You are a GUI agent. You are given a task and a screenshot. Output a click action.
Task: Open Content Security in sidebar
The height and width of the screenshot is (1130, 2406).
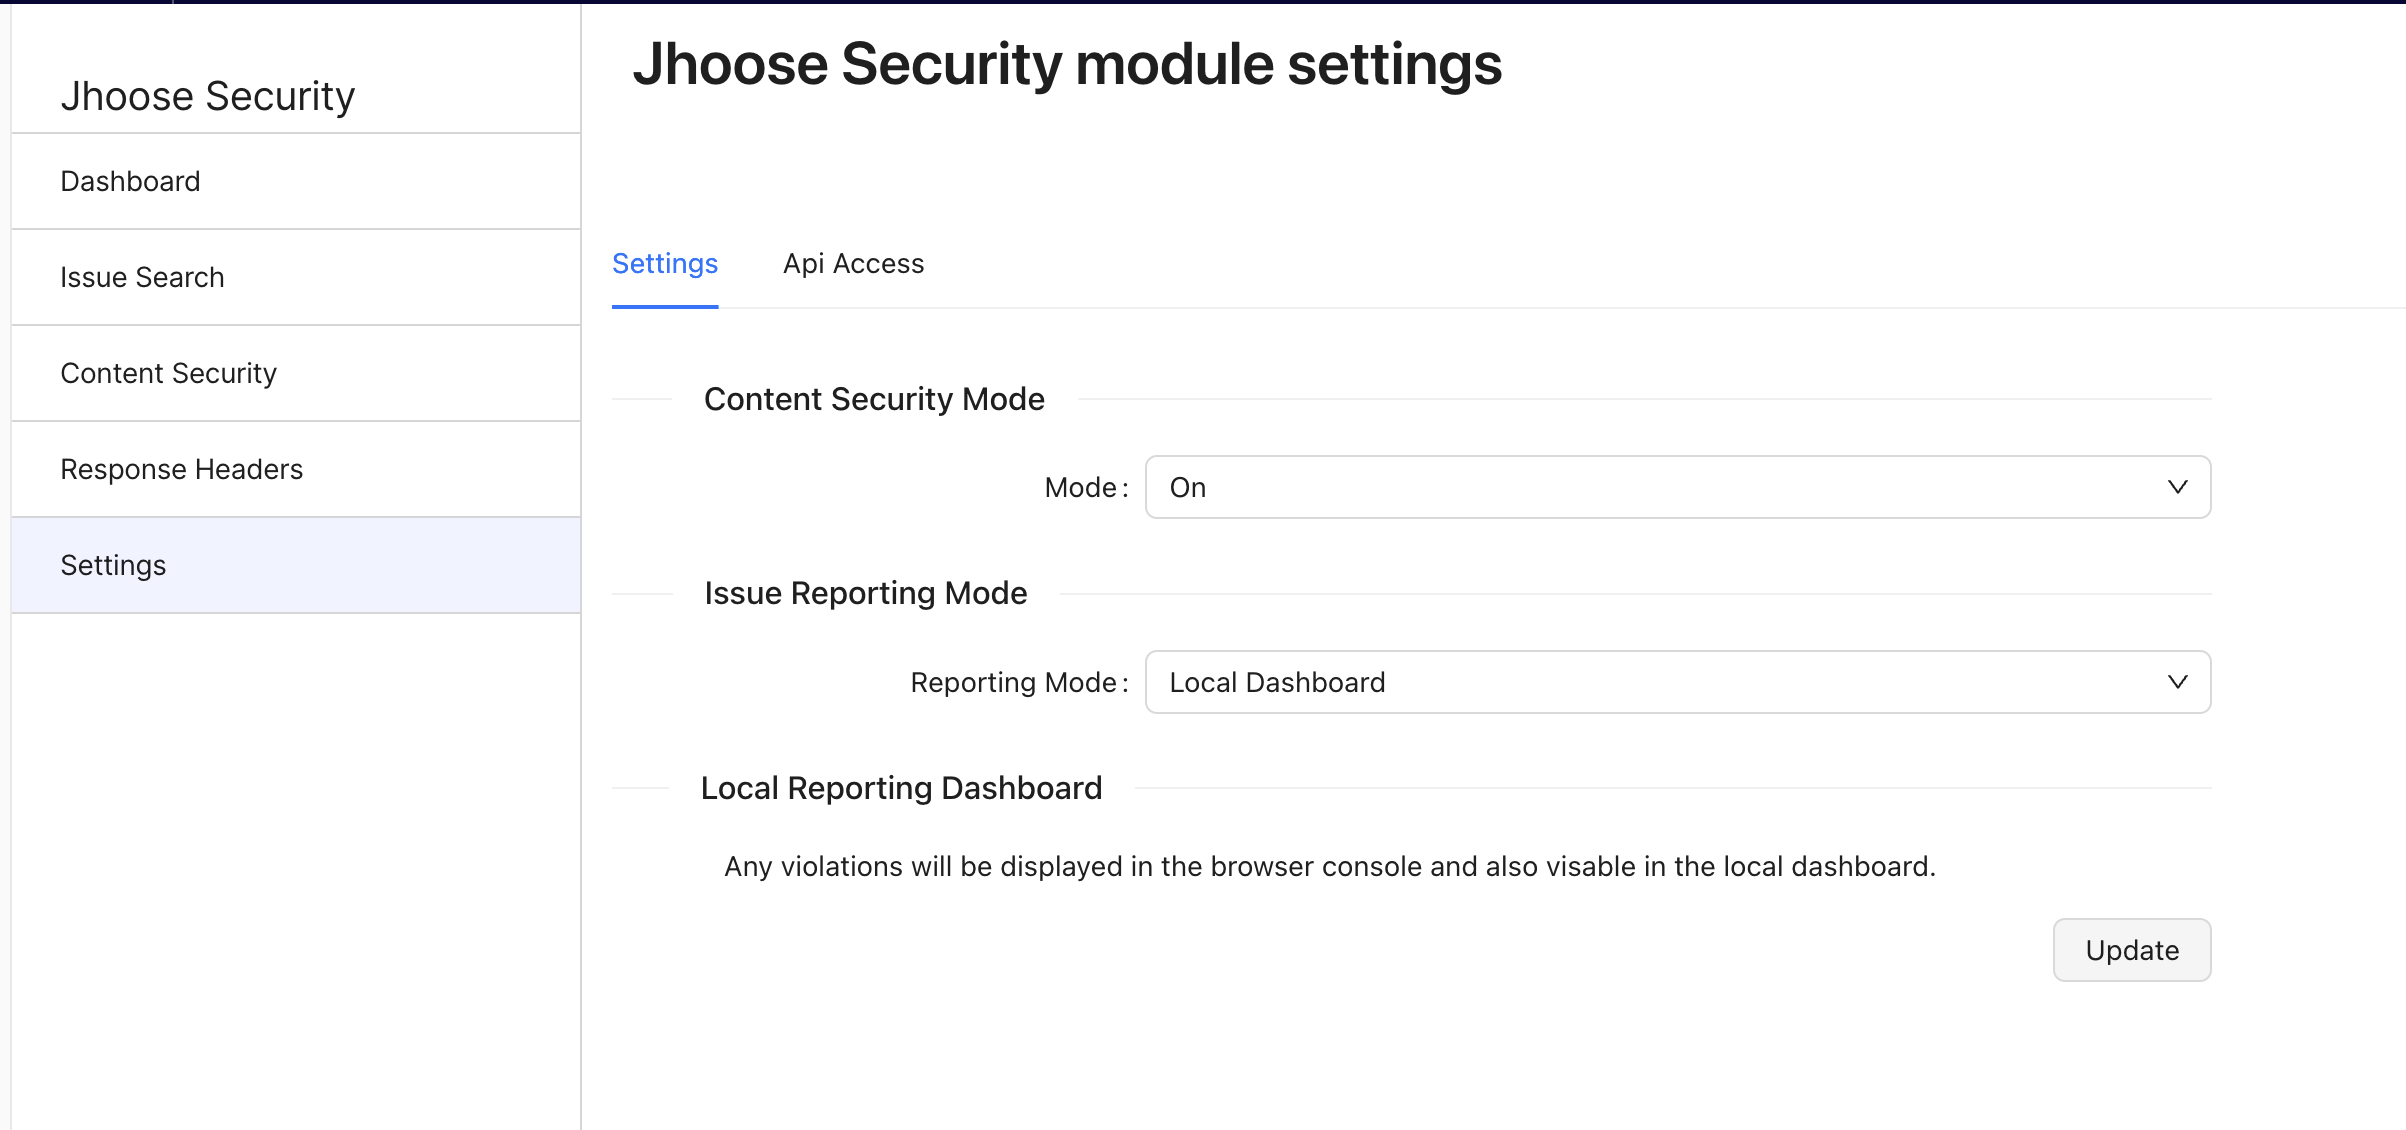coord(168,373)
